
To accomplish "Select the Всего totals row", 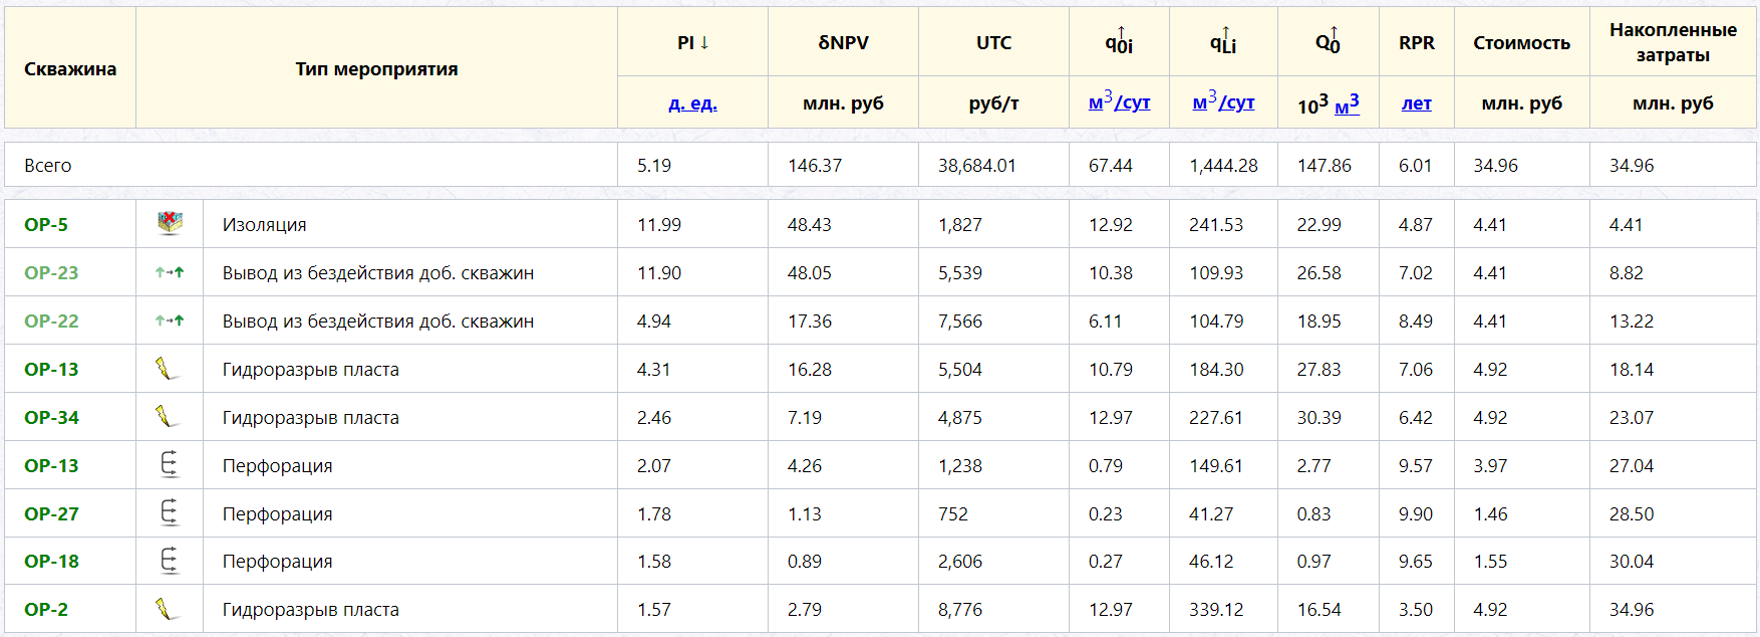I will pos(880,165).
